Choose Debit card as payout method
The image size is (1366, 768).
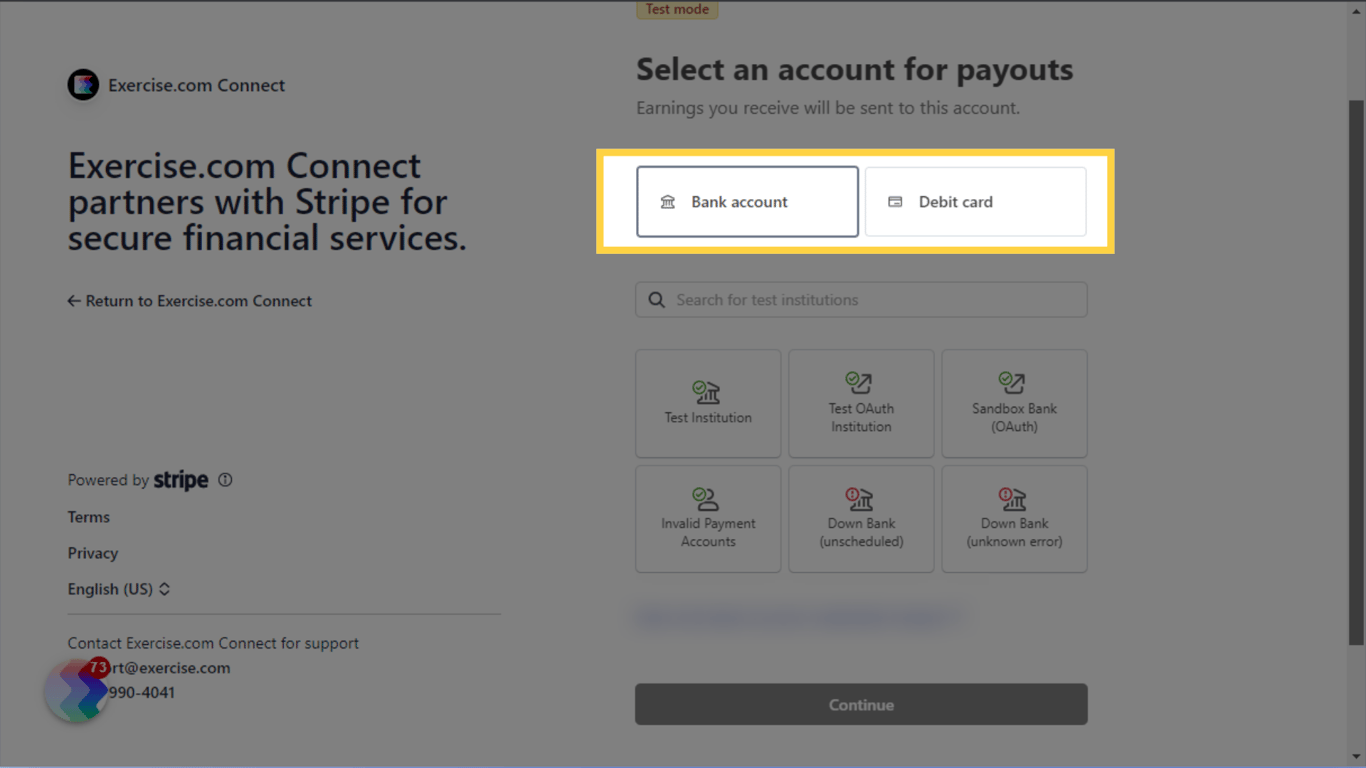(975, 201)
